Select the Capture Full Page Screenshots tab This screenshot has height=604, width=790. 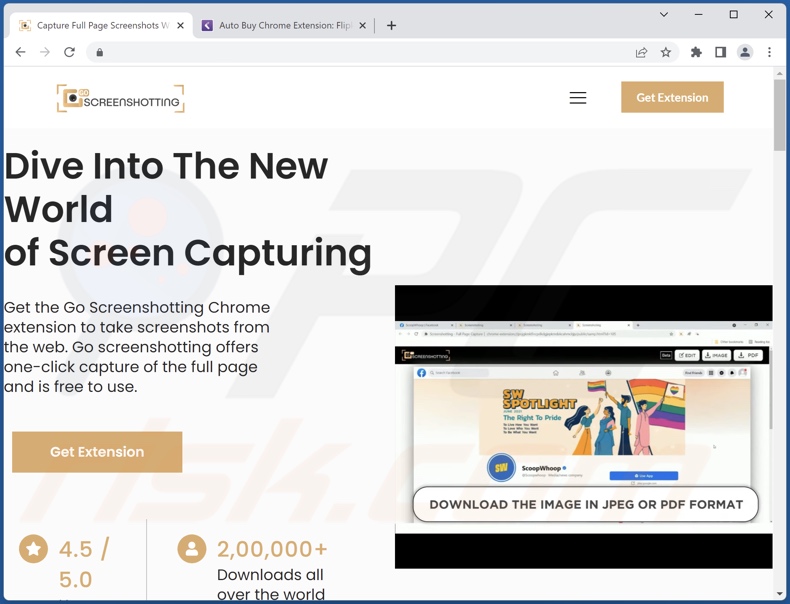tap(100, 25)
